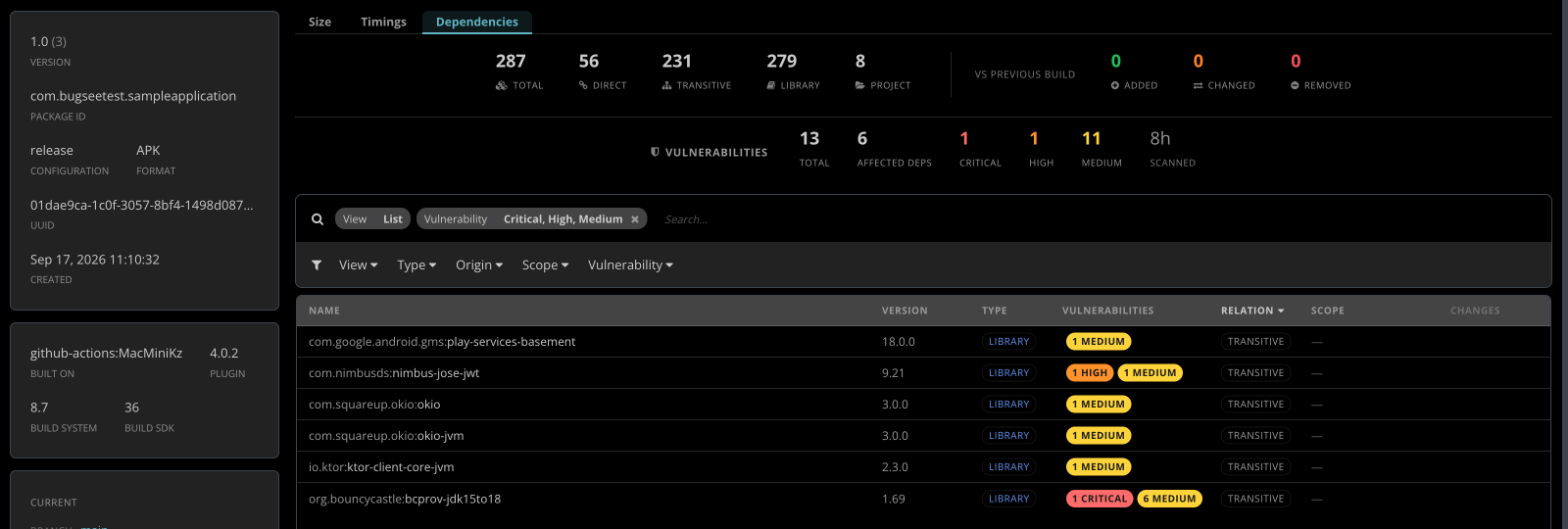Expand the Origin dropdown
The width and height of the screenshot is (1568, 529).
[x=479, y=265]
